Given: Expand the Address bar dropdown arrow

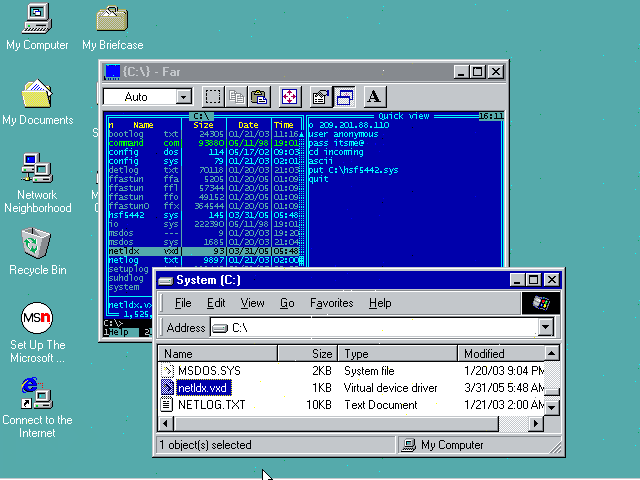Looking at the screenshot, I should tap(546, 327).
